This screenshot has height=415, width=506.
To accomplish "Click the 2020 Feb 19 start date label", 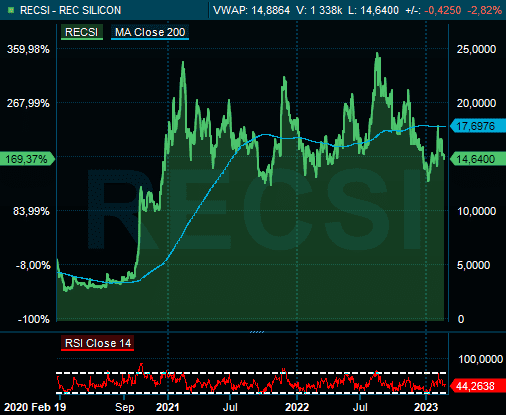I will point(35,407).
